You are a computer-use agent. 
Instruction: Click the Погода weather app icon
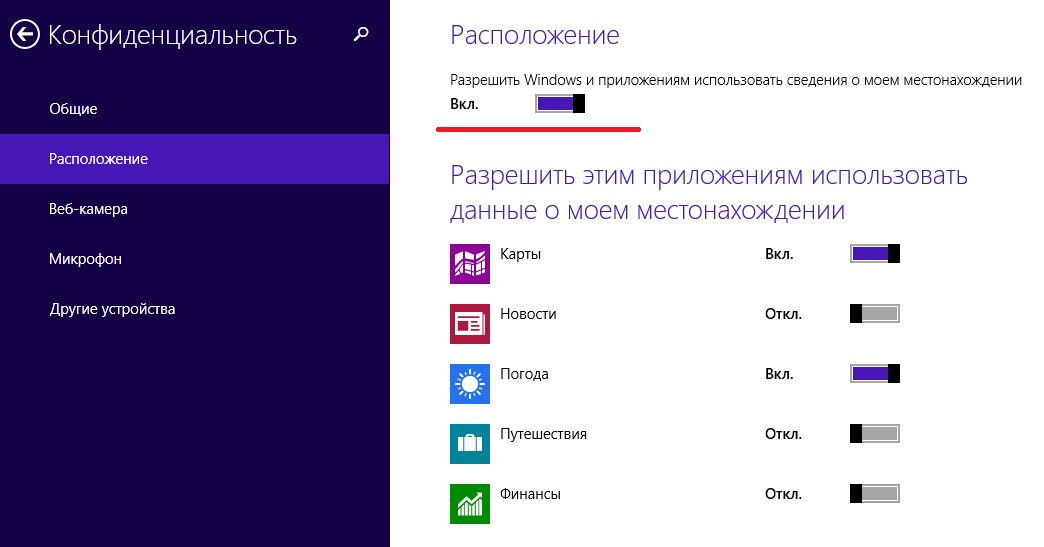coord(469,383)
